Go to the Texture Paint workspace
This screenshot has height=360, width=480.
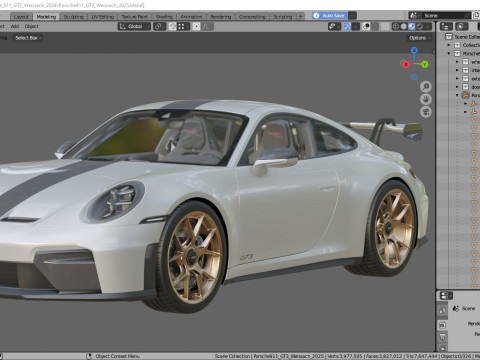click(x=134, y=16)
